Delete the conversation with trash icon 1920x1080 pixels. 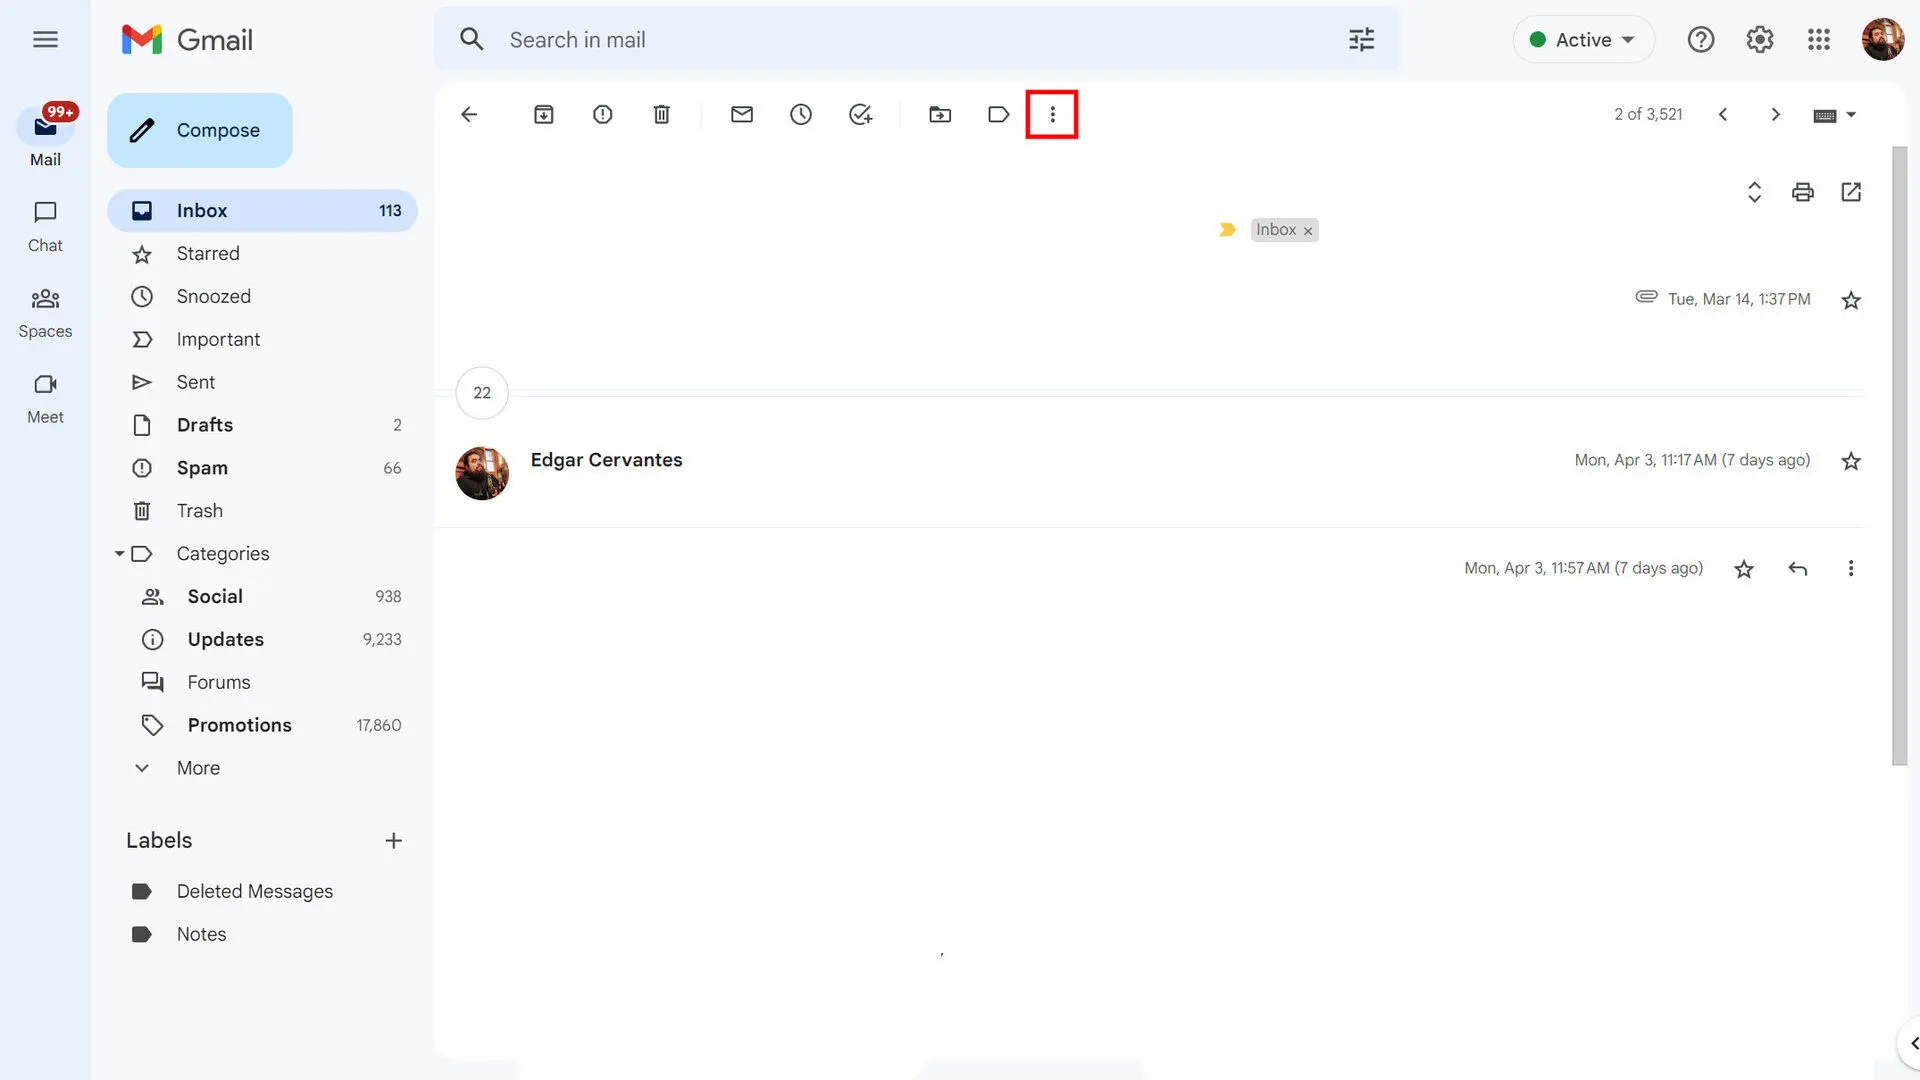[x=661, y=114]
